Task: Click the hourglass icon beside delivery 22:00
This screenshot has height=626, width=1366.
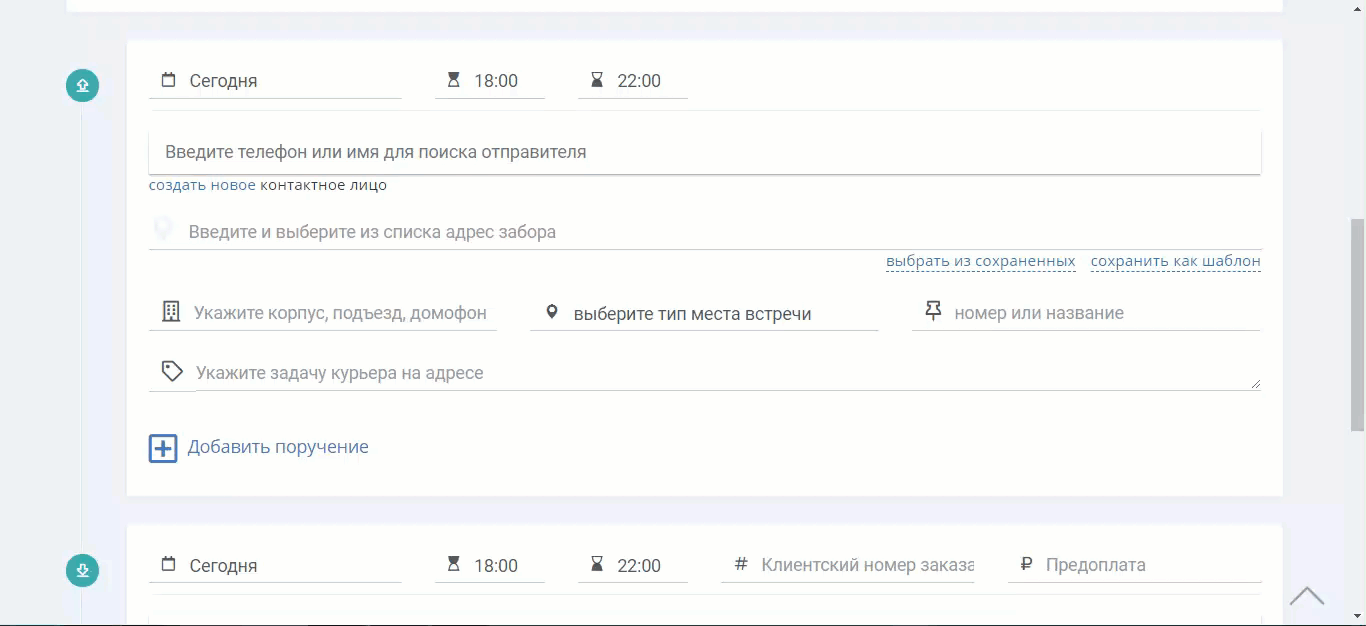Action: point(597,564)
